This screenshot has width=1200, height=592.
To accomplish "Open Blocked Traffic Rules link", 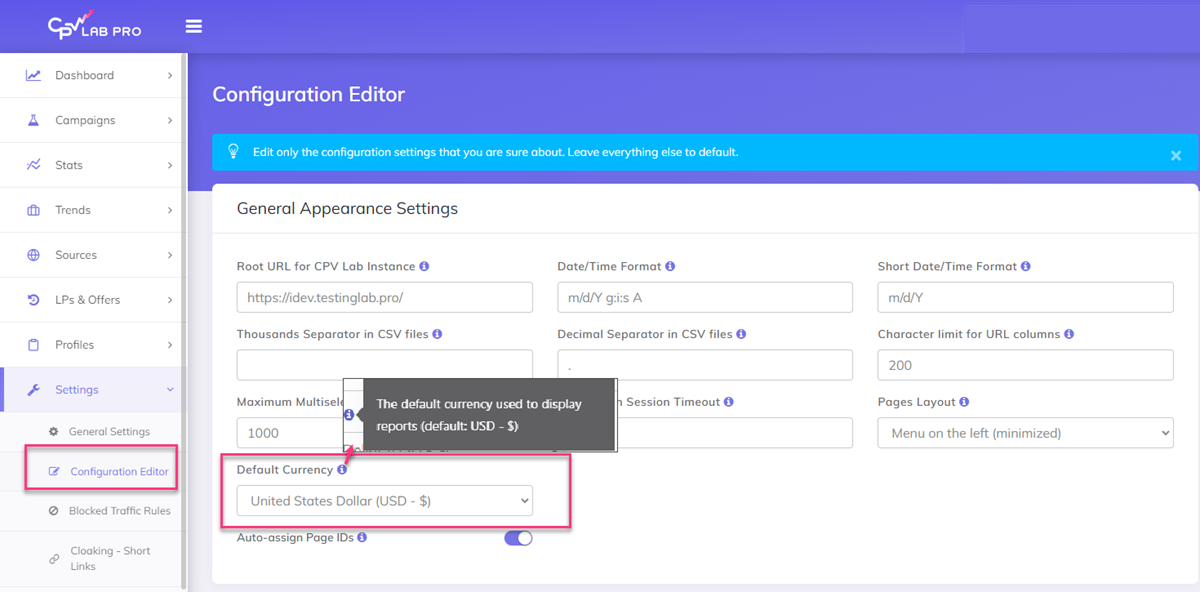I will tap(119, 511).
